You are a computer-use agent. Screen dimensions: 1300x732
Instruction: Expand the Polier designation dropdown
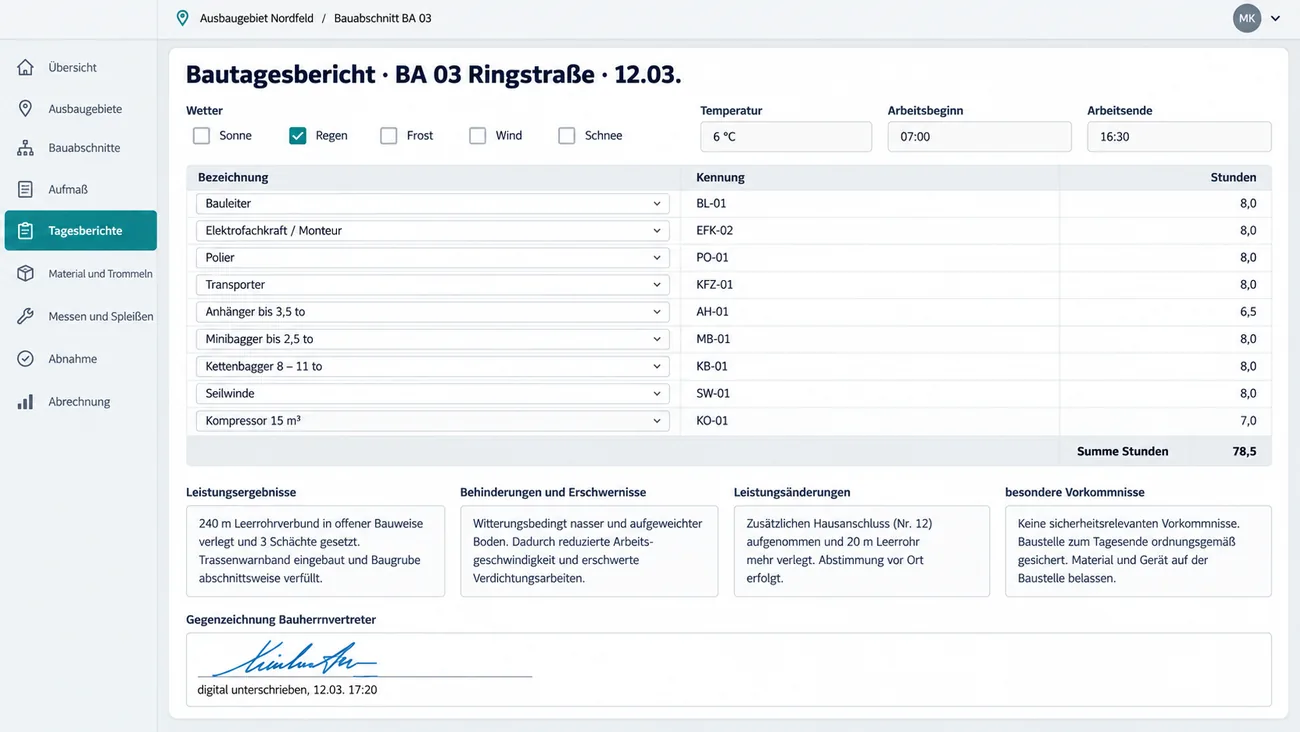433,257
